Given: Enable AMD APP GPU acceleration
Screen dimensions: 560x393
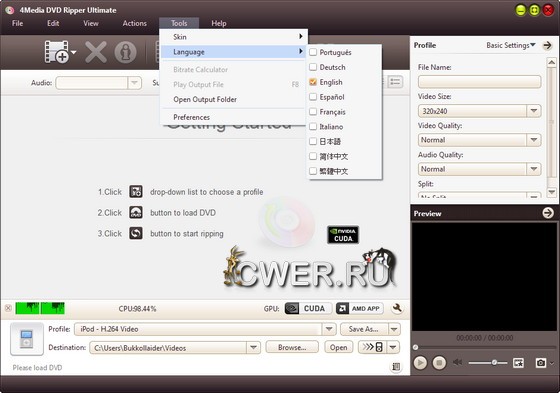Looking at the screenshot, I should pos(359,308).
